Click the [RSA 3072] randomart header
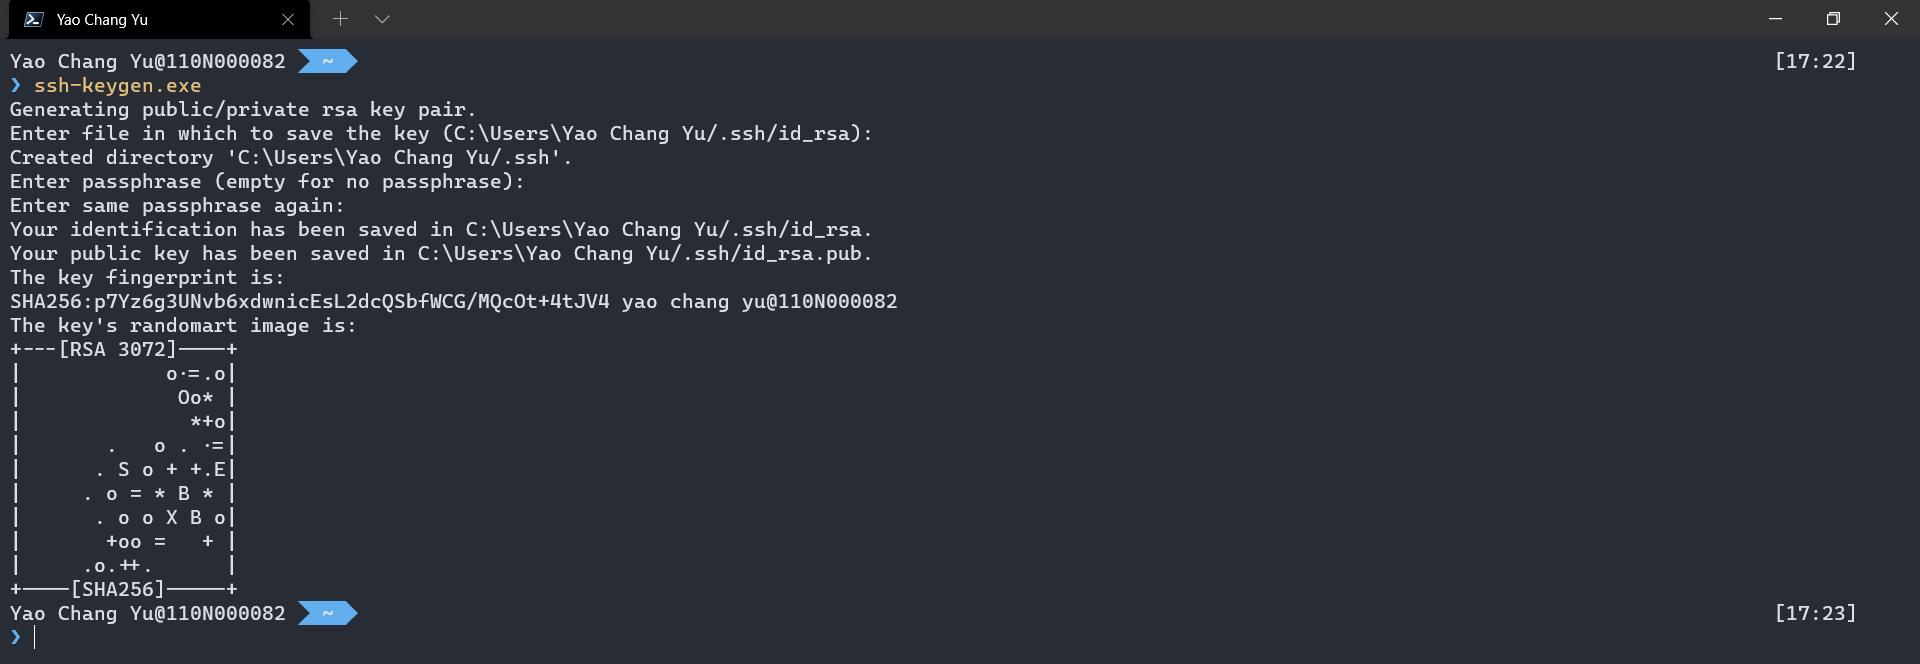This screenshot has height=664, width=1920. [x=118, y=350]
